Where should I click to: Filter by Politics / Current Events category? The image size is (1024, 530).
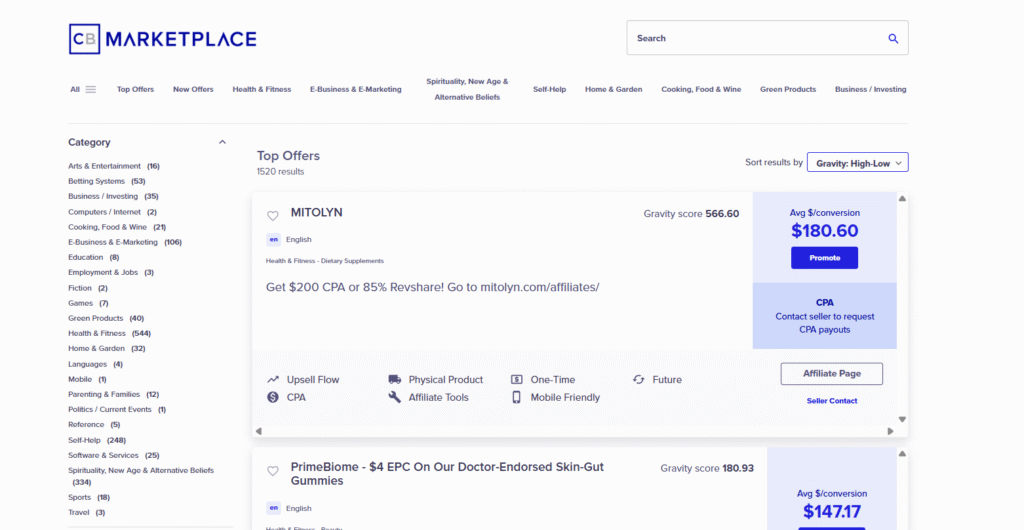[117, 409]
